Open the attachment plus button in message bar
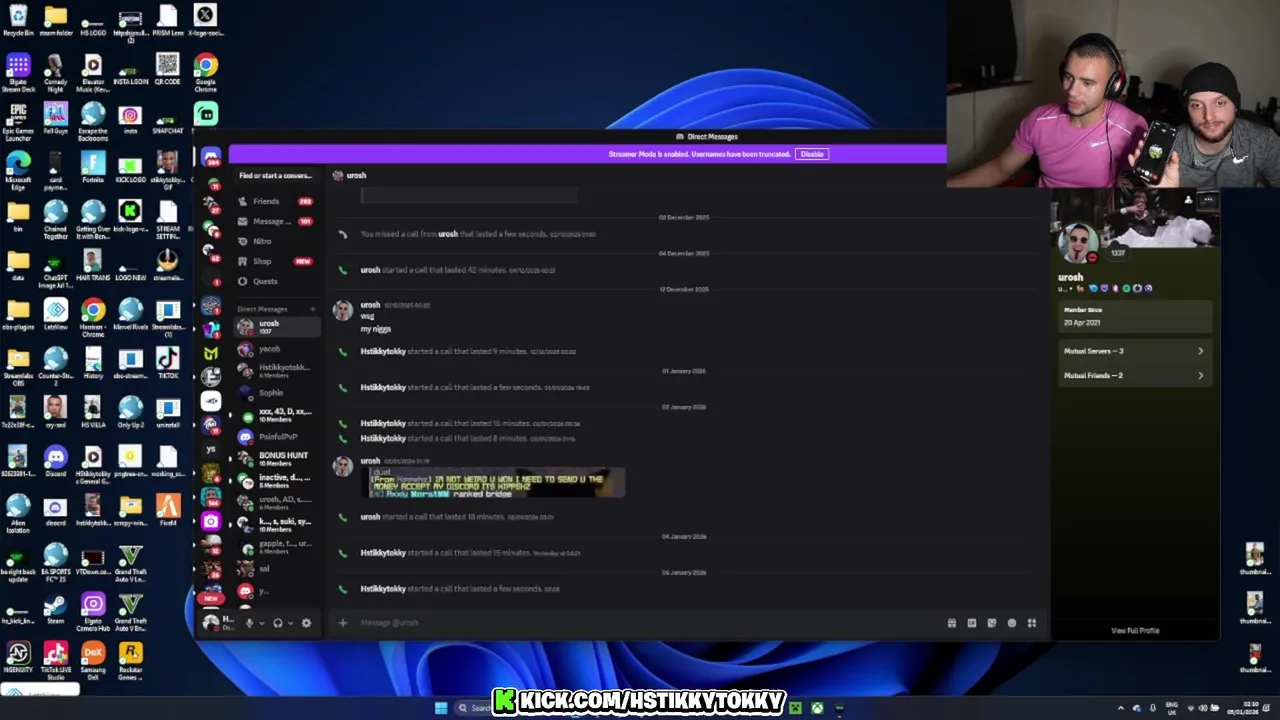 342,623
